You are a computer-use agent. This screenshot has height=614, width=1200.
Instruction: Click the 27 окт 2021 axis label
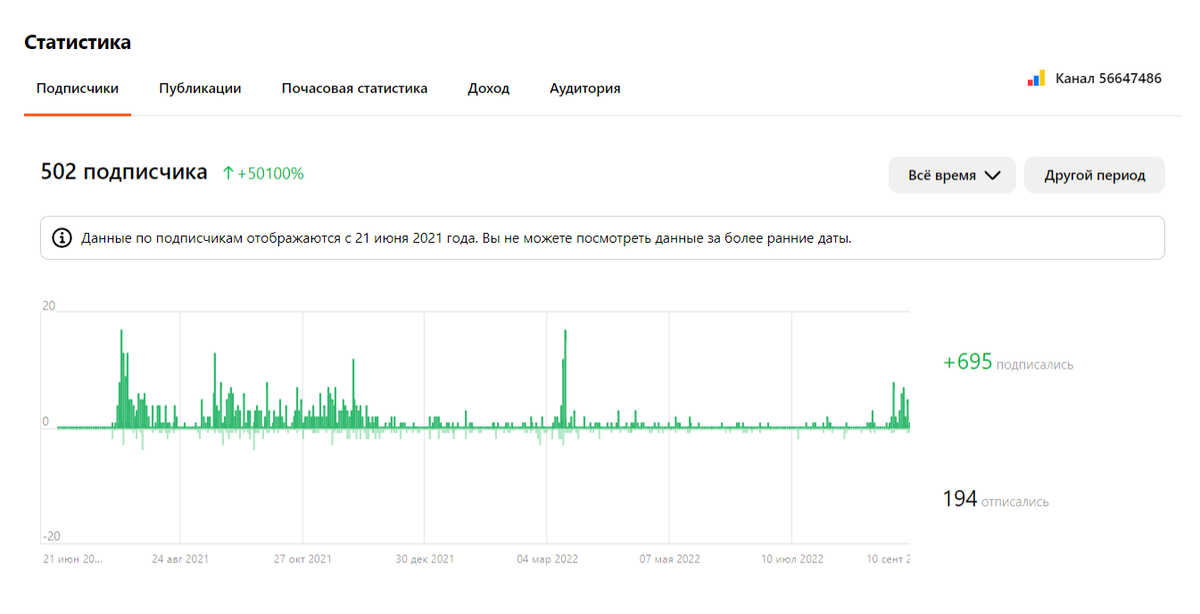pos(303,559)
